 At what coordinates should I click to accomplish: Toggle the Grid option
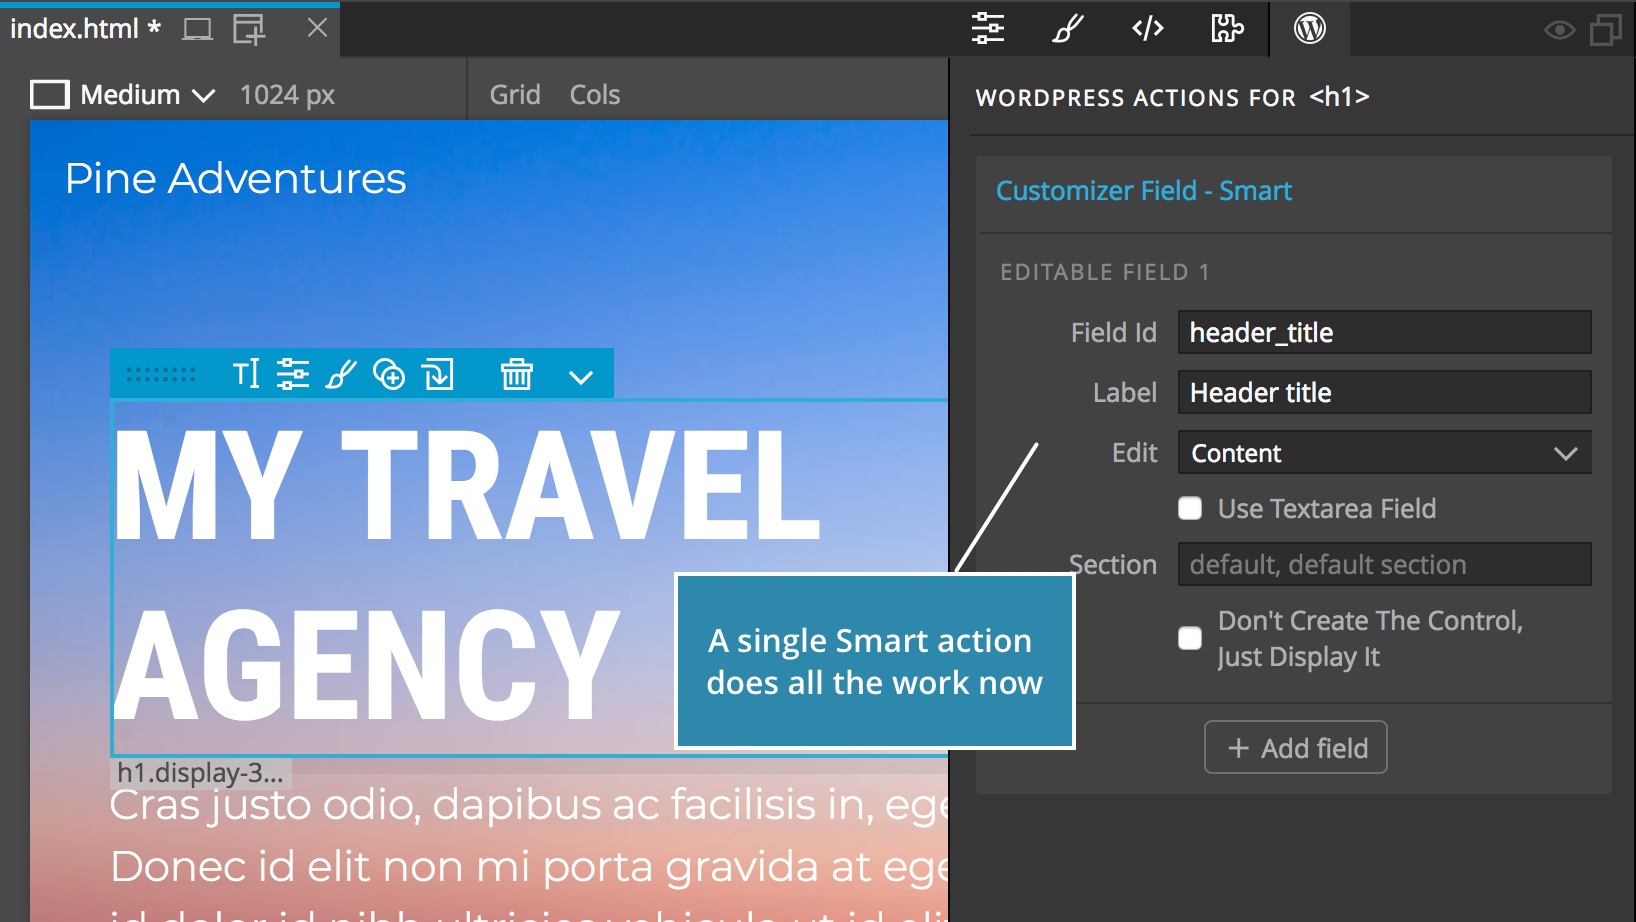(515, 95)
